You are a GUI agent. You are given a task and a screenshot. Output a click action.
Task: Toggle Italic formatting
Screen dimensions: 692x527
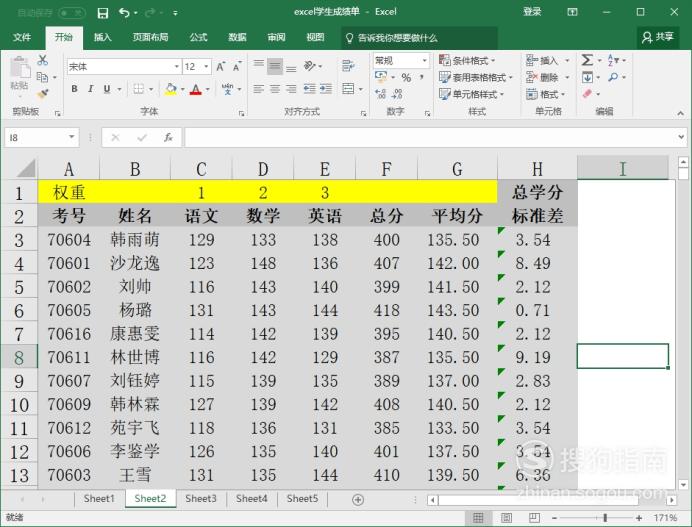click(90, 89)
